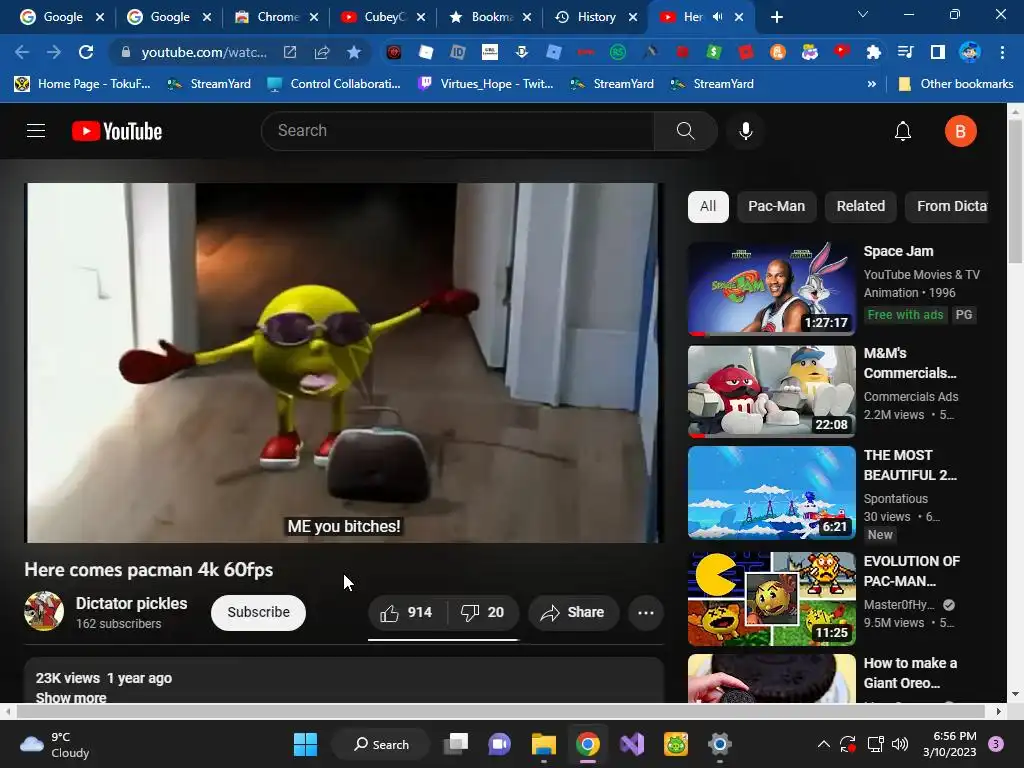
Task: Click the address bar URL
Action: [x=204, y=52]
